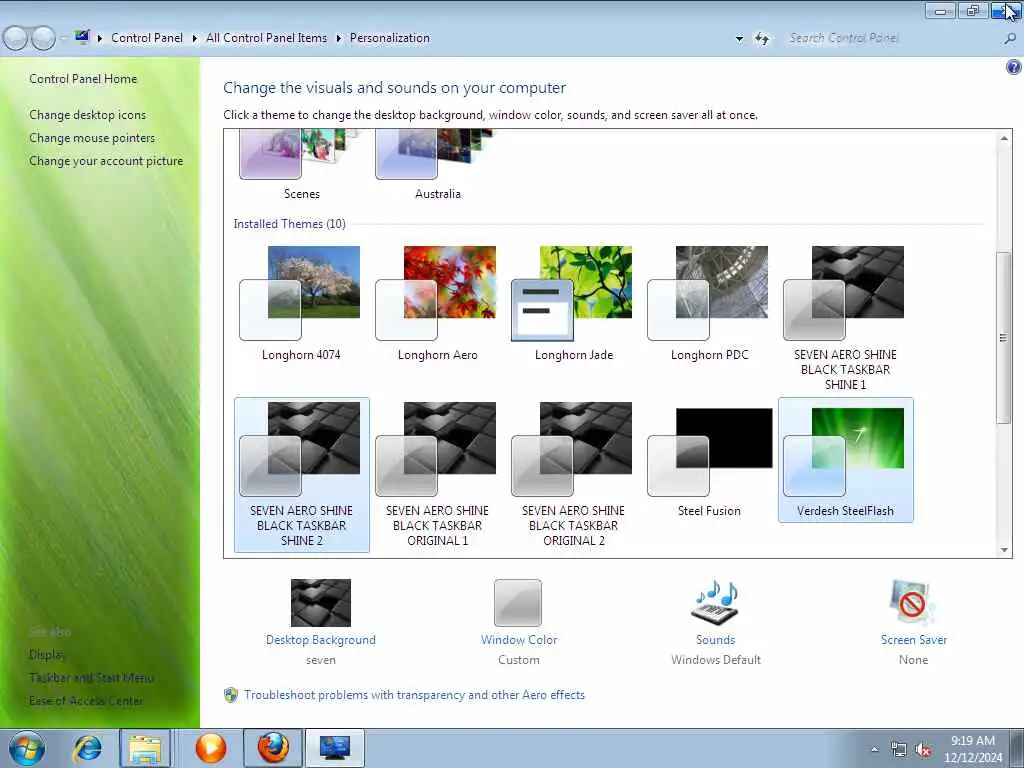Click the Help question mark icon
Screen dimensions: 1024x768
(1014, 67)
